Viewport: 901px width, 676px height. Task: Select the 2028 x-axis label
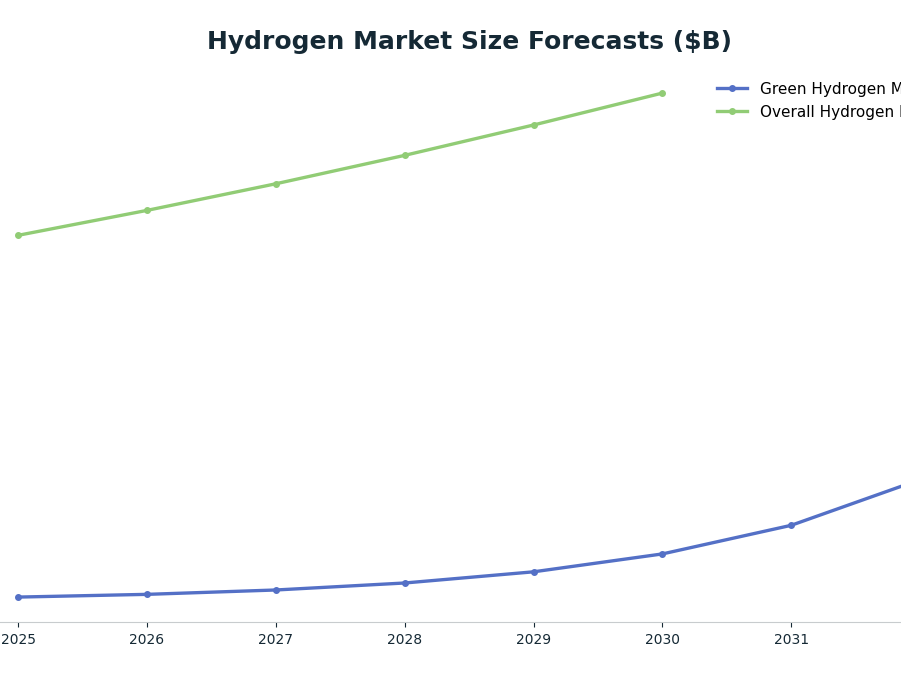pos(405,639)
